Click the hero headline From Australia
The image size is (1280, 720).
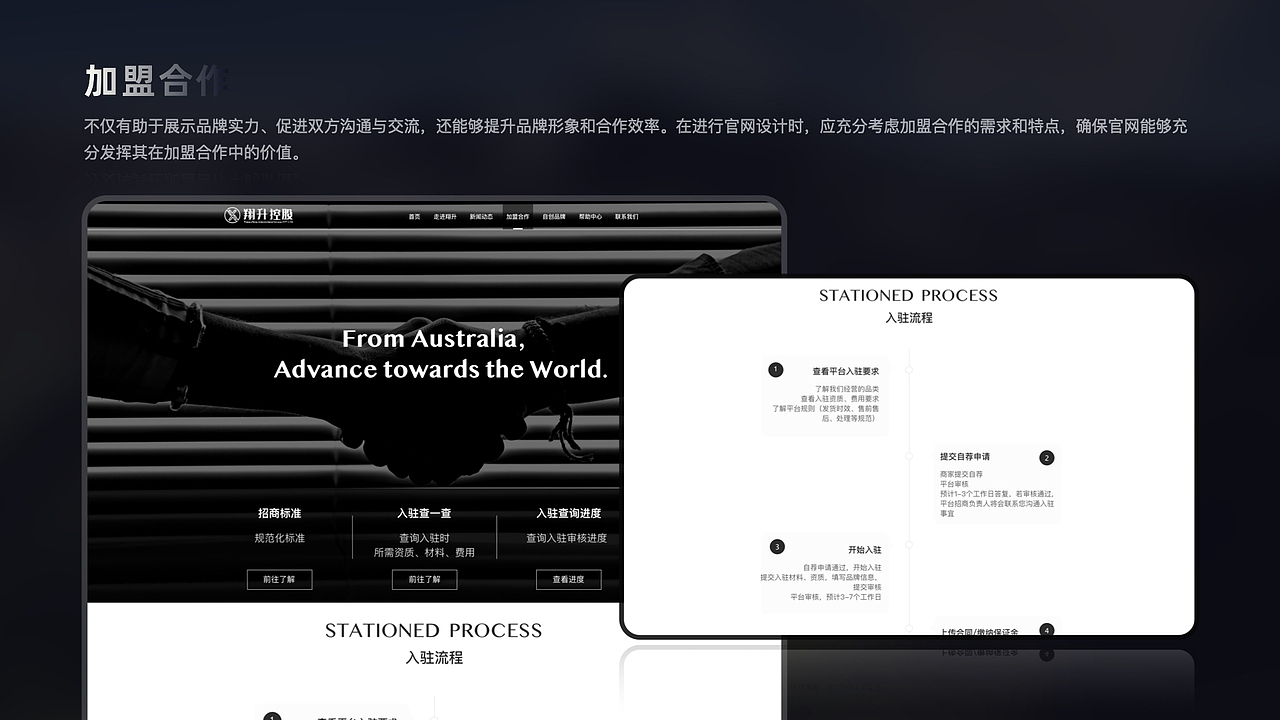tap(433, 338)
